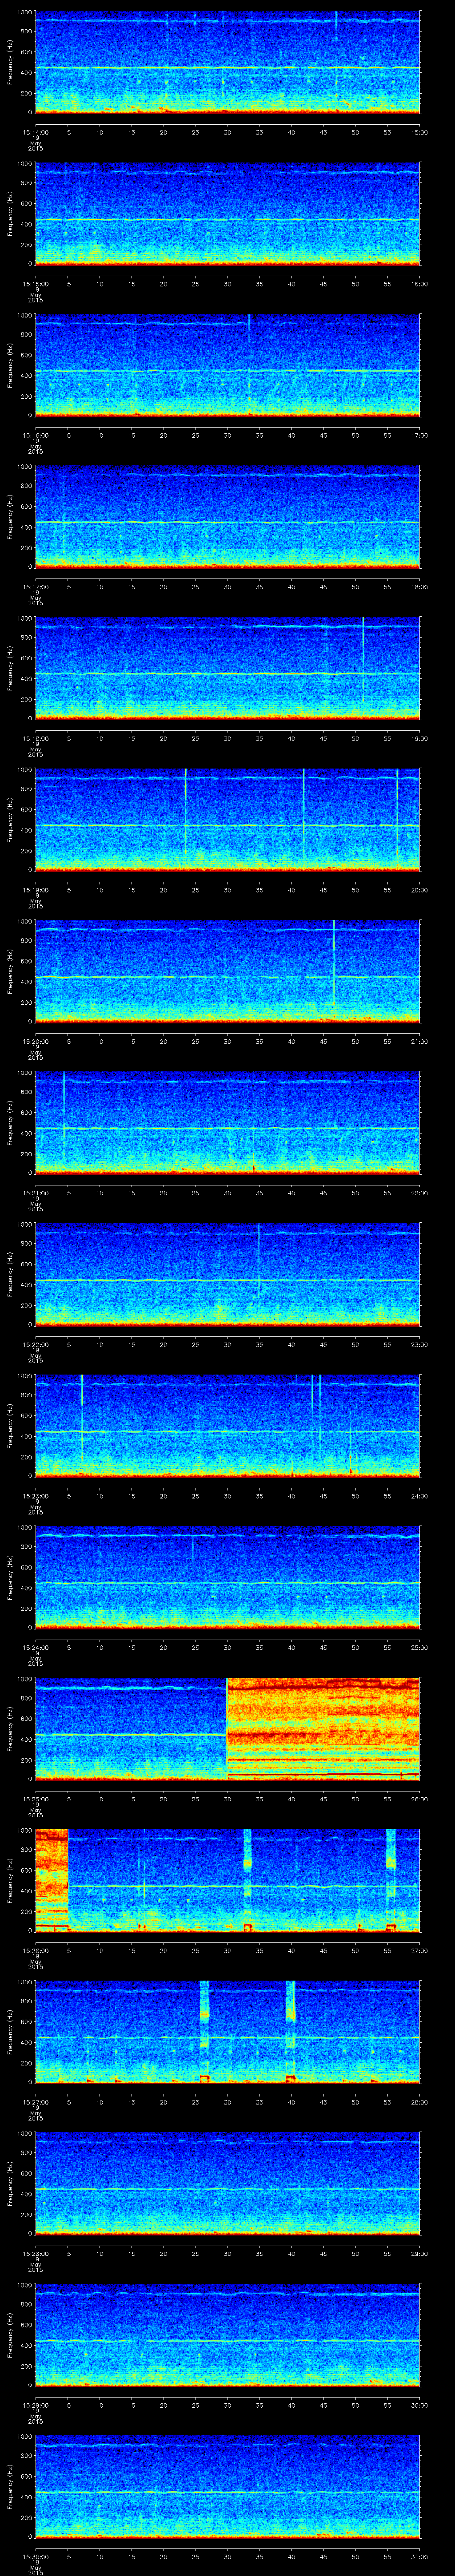The image size is (455, 2576).
Task: Click the 15:26:00 start time label
Action: click(35, 1950)
